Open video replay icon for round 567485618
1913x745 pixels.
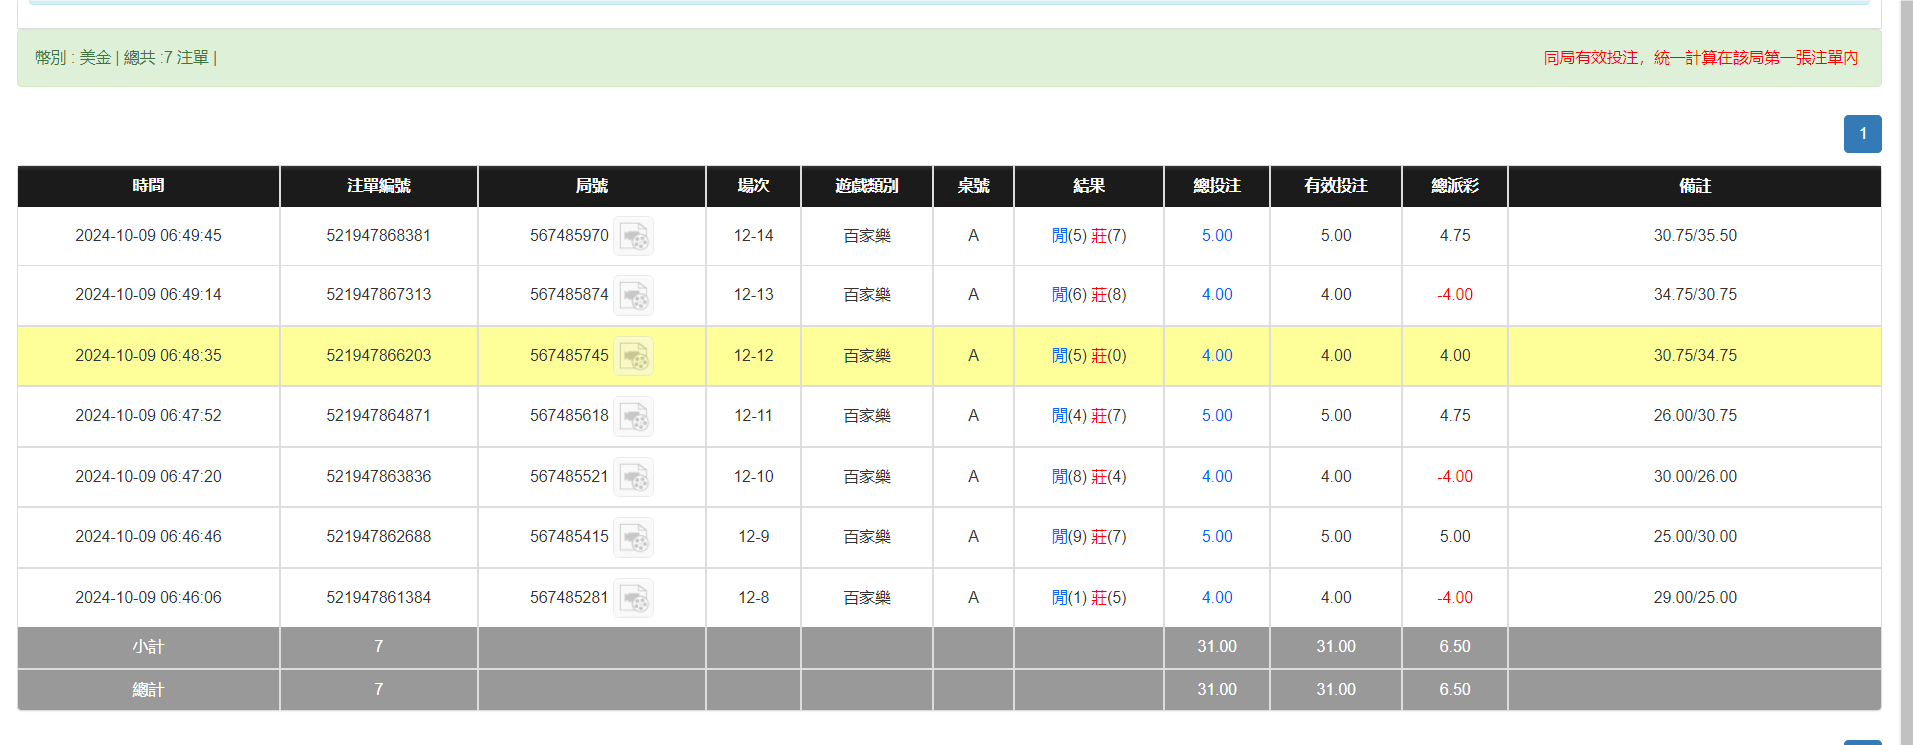633,417
